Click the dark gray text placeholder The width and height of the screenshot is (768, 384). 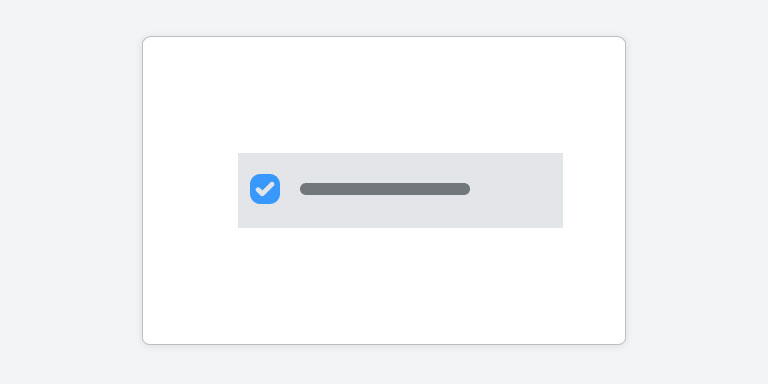385,189
